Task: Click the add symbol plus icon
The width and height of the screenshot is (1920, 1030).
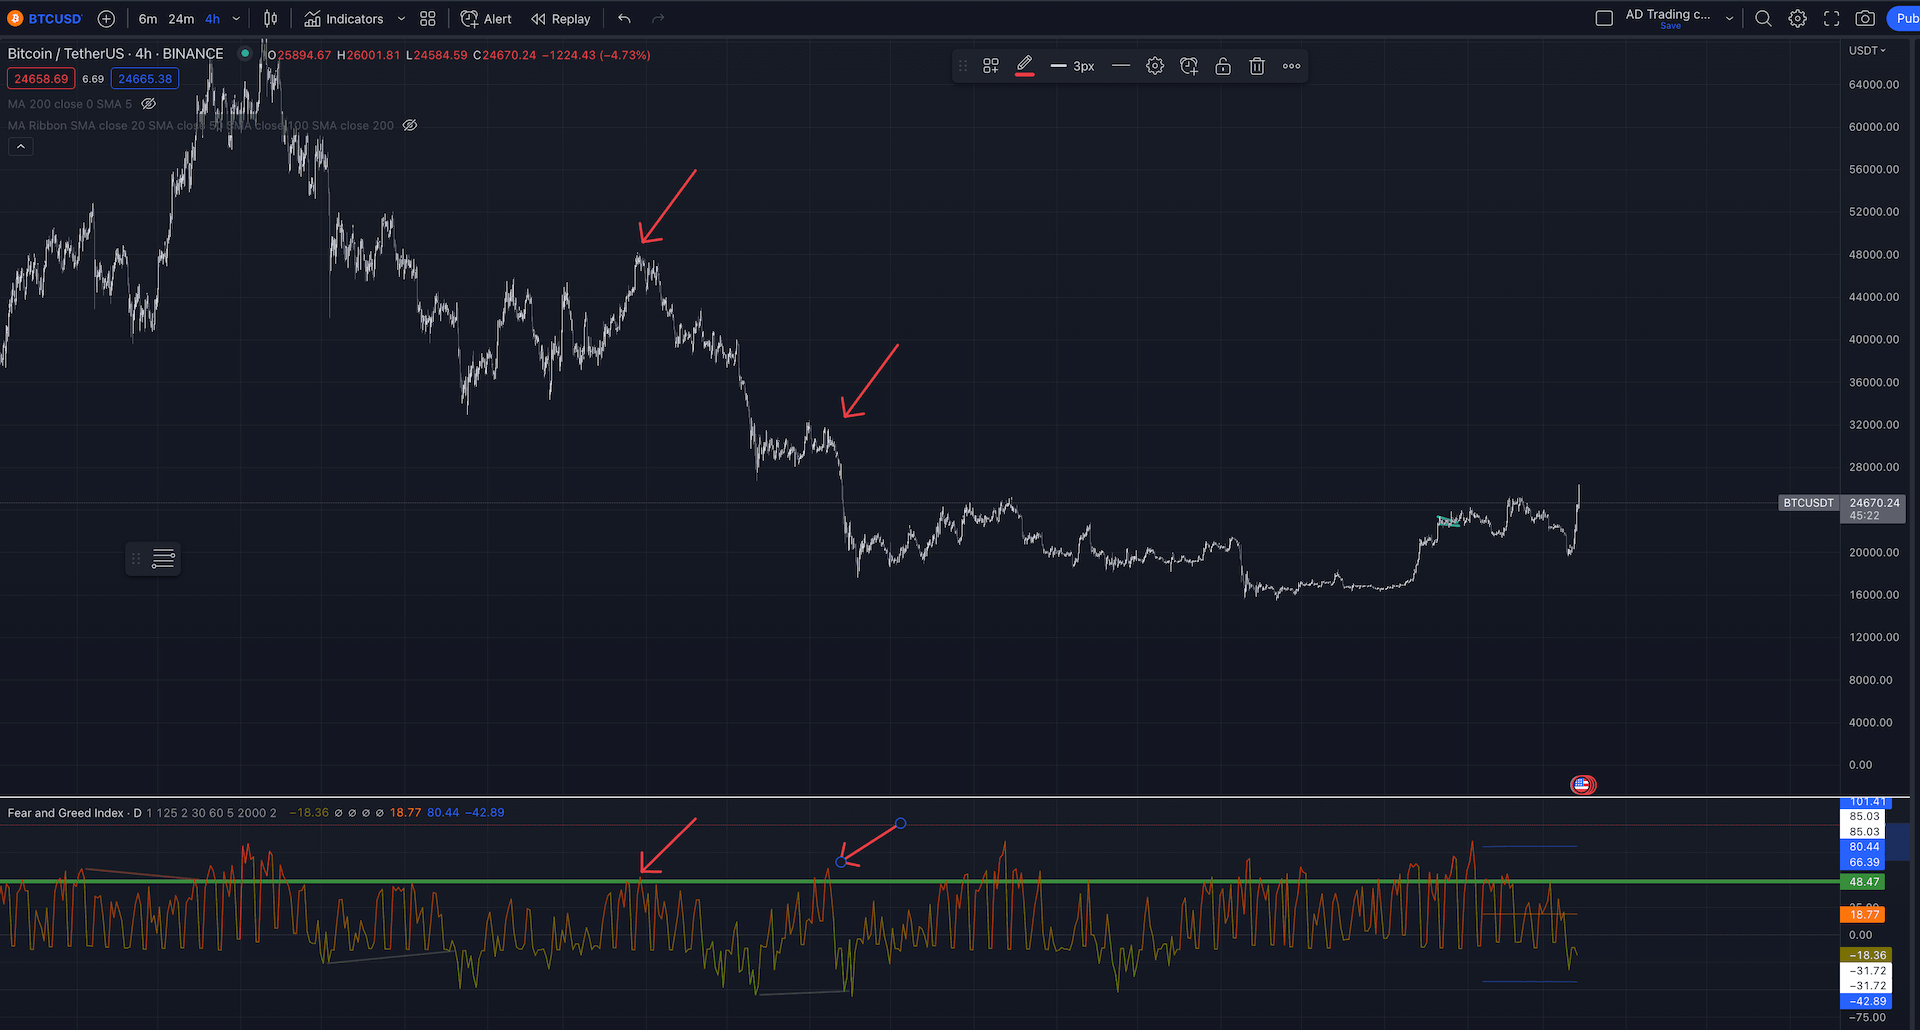Action: coord(106,19)
